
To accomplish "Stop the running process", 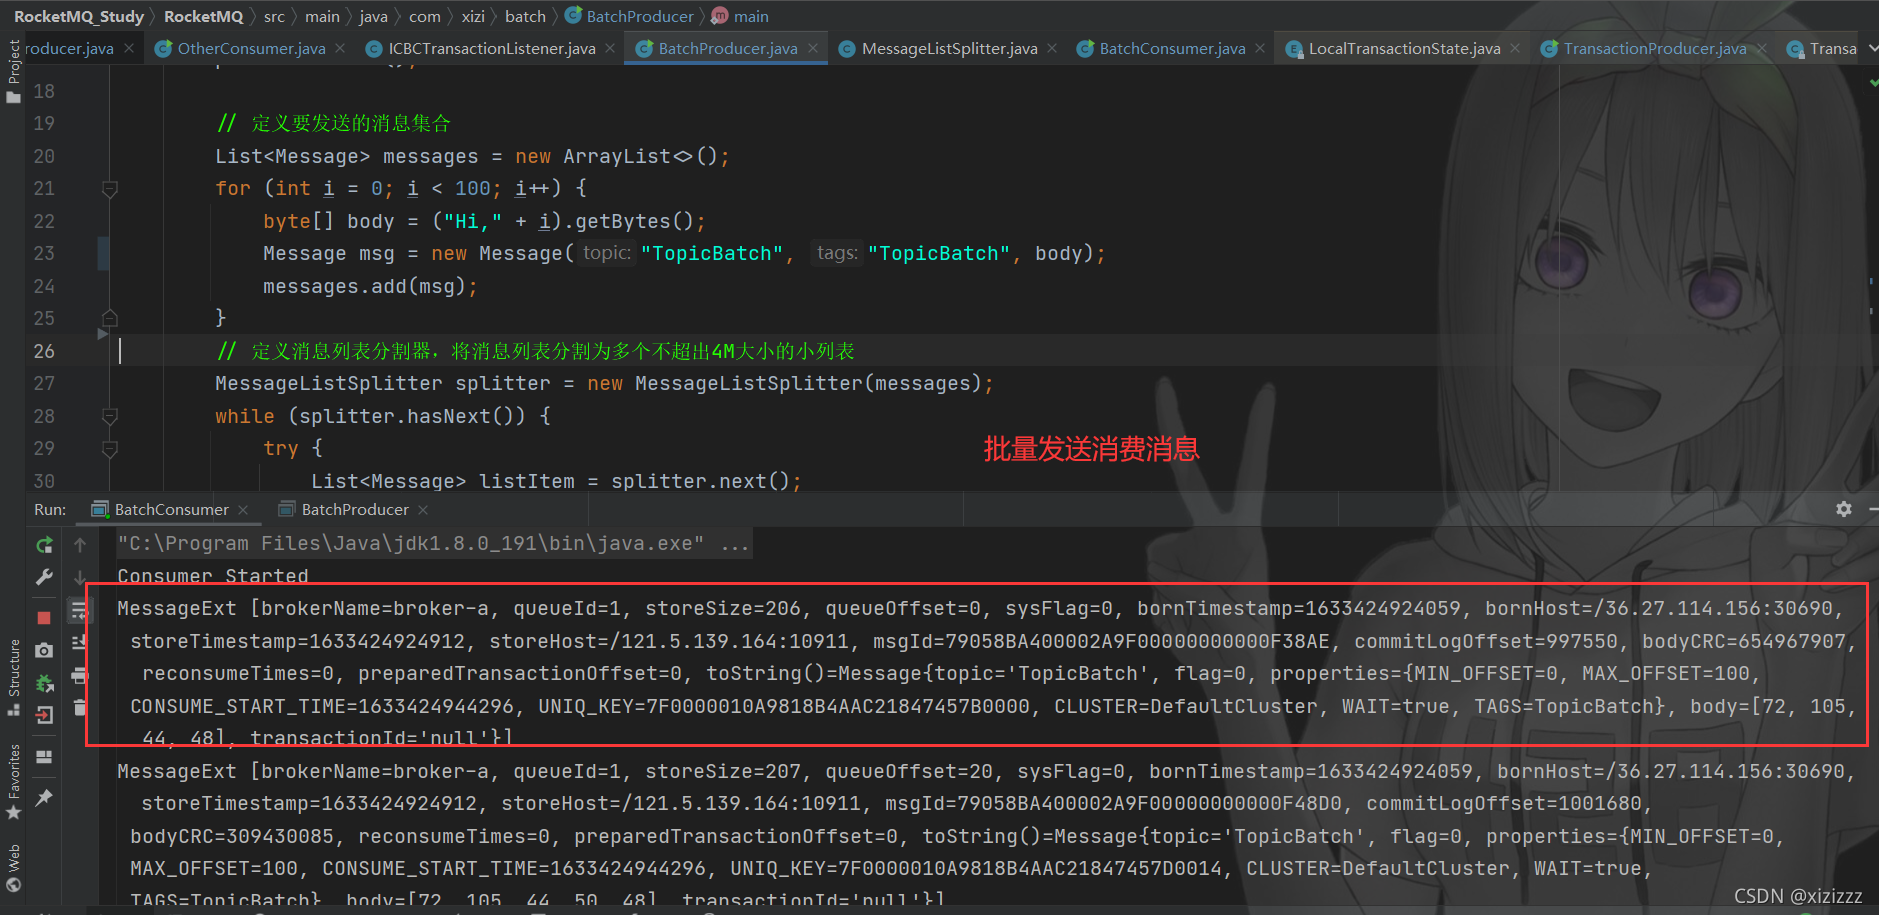I will point(44,617).
